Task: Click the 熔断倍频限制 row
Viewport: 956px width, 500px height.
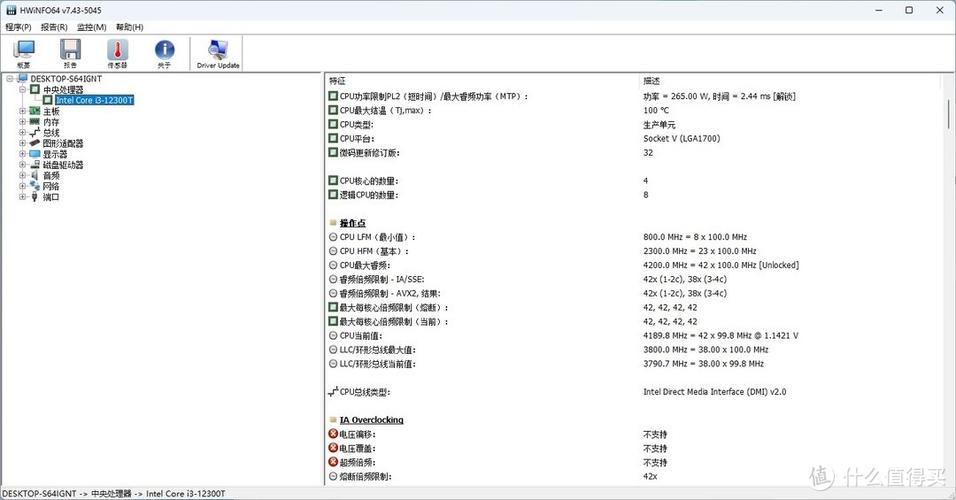Action: 635,476
